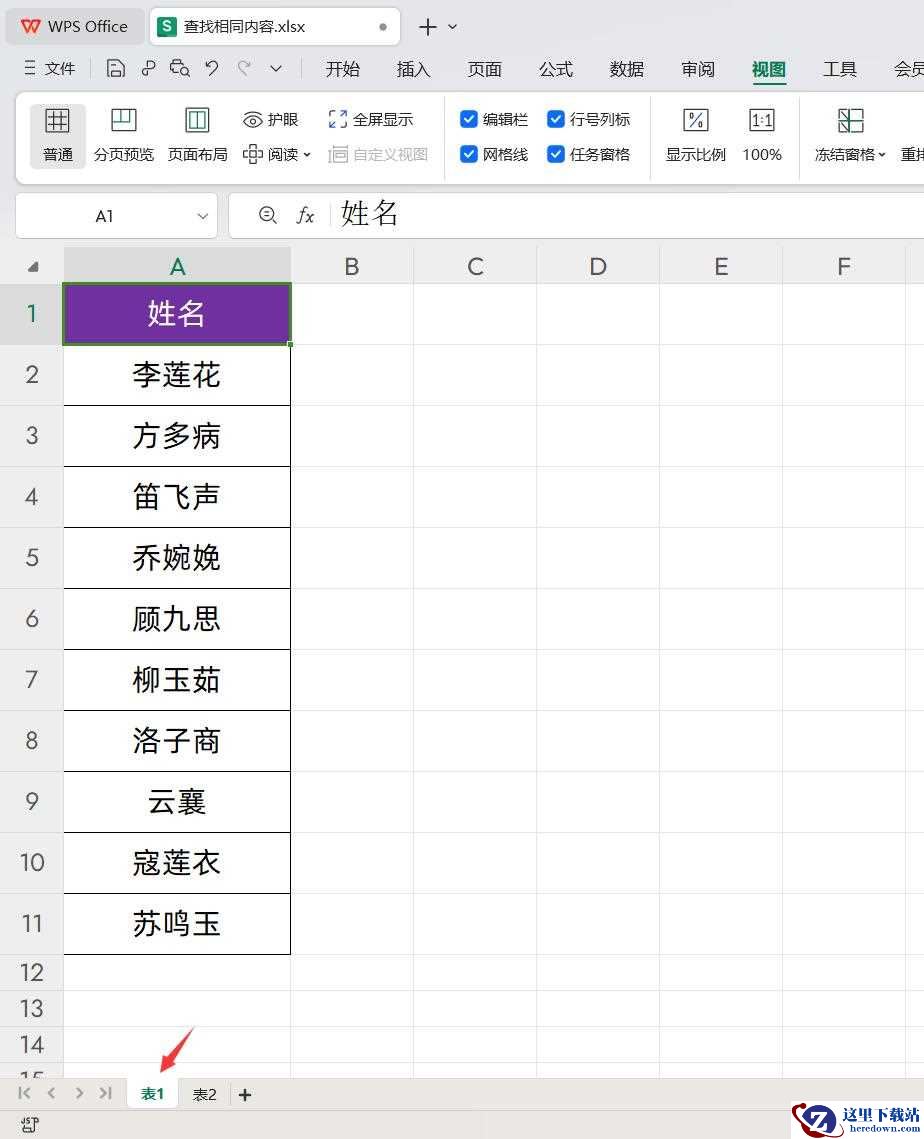Click the select-all corner triangle
The height and width of the screenshot is (1139, 924).
32,267
